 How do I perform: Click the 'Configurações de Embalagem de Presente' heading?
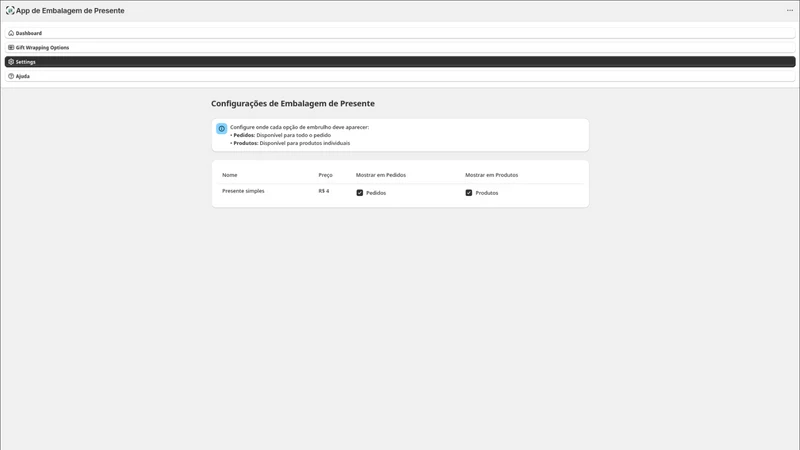pos(293,104)
